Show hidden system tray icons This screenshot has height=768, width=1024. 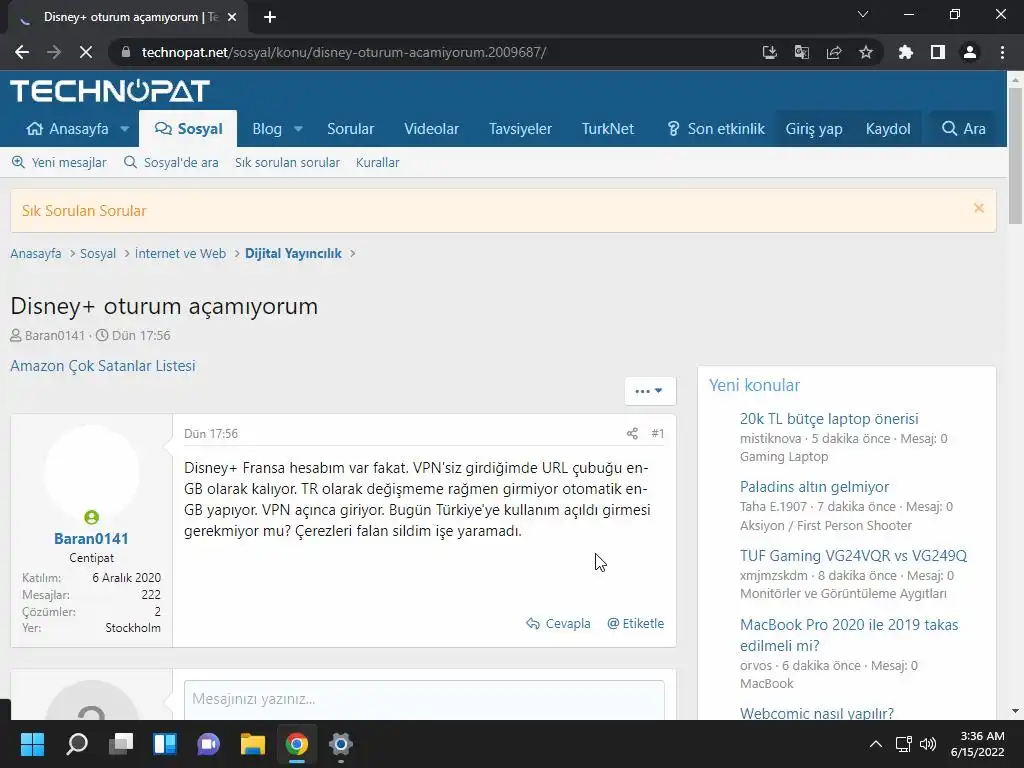point(876,744)
